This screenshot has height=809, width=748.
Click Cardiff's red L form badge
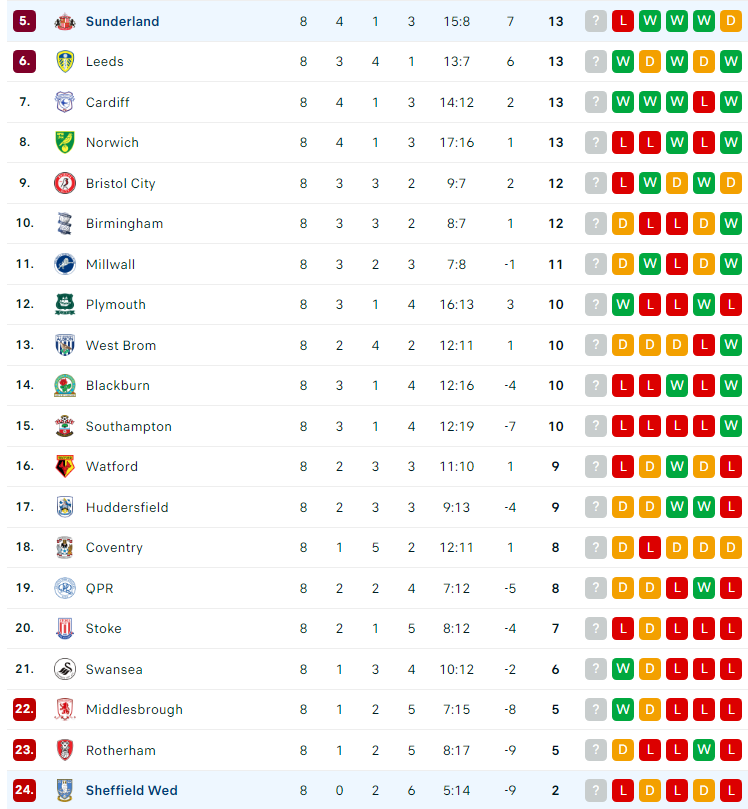click(704, 102)
